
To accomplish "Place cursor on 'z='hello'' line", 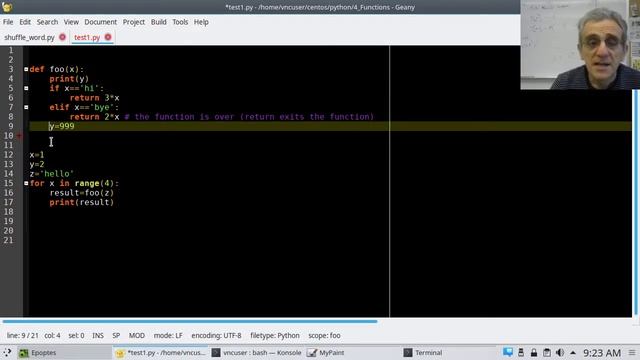I will 51,174.
